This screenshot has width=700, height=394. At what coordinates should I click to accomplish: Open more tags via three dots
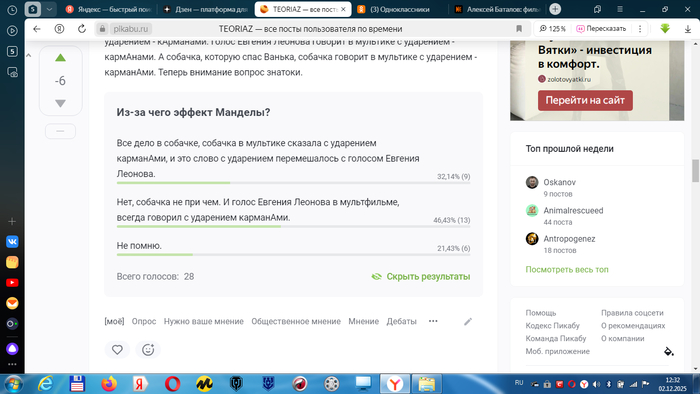(x=433, y=321)
